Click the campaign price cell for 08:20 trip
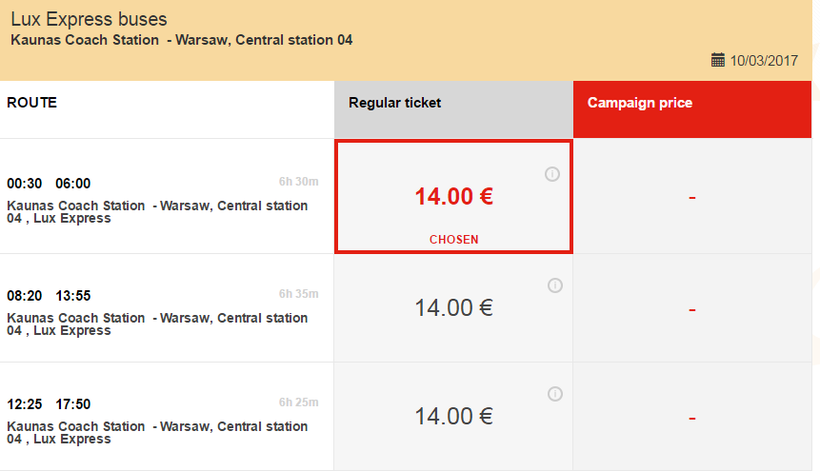Viewport: 820px width, 471px height. (691, 309)
